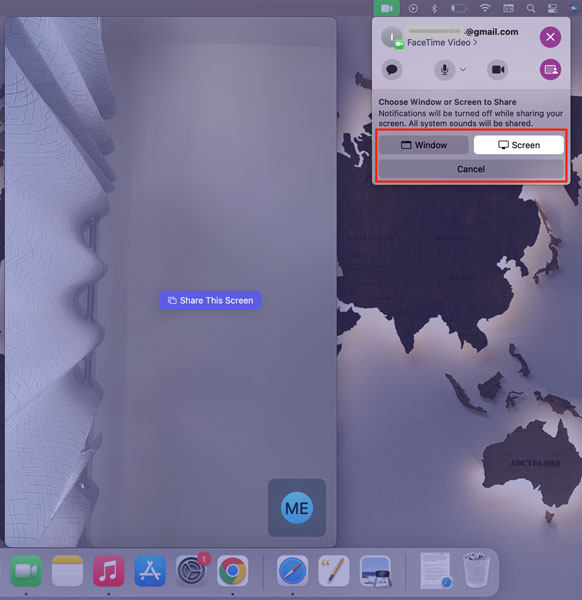Choose Screen sharing option

tap(518, 145)
